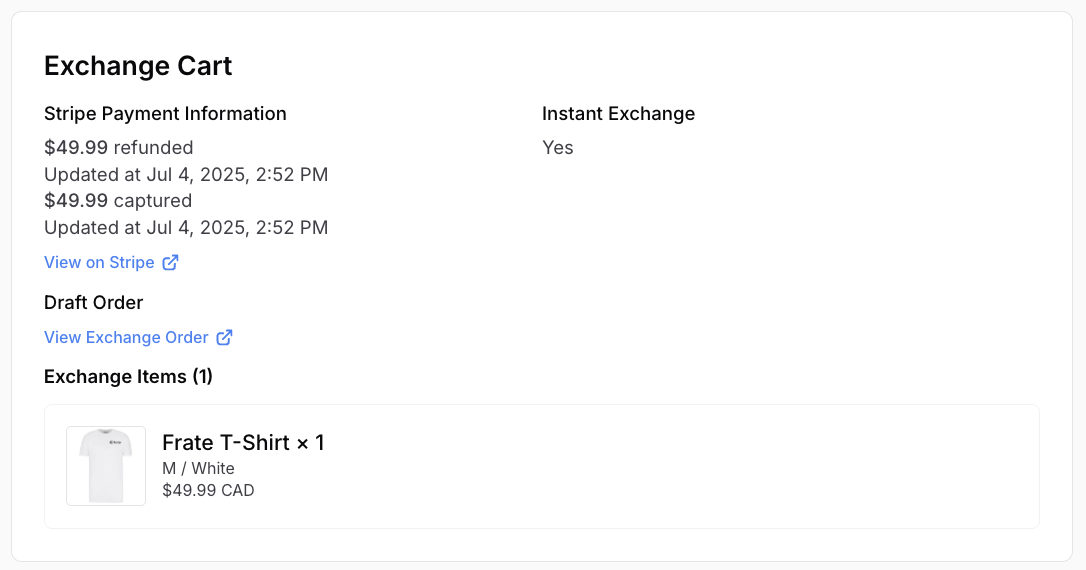
Task: Click the Frate T-Shirt × 1 item title
Action: point(243,442)
